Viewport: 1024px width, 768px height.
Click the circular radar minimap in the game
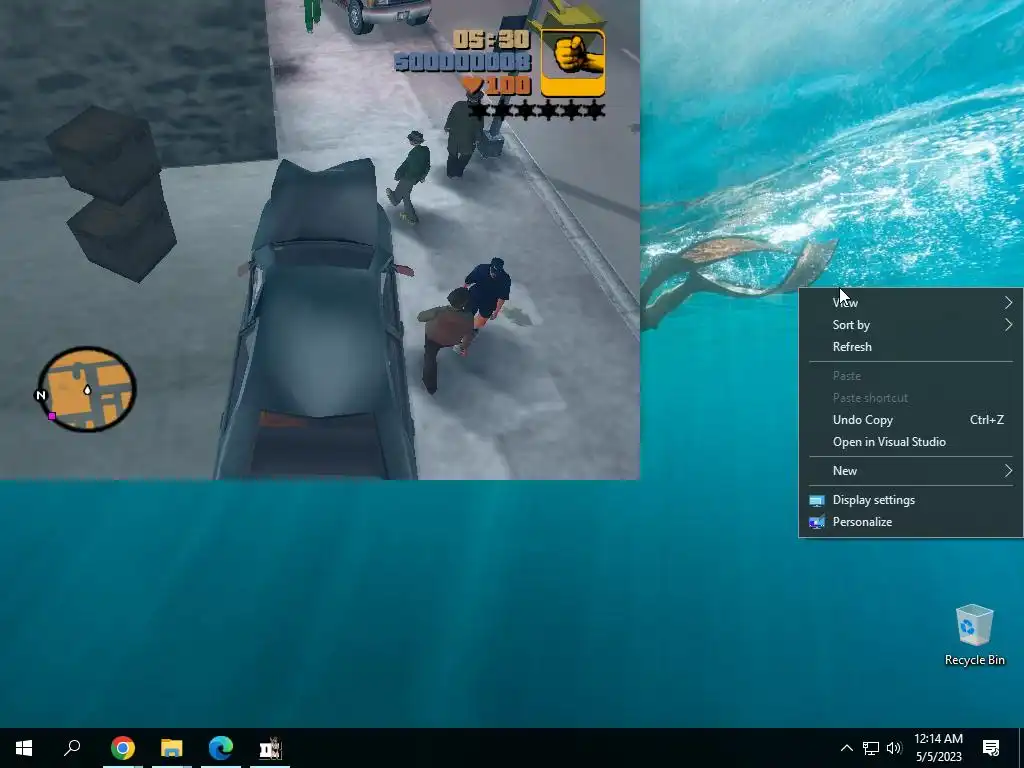[87, 389]
